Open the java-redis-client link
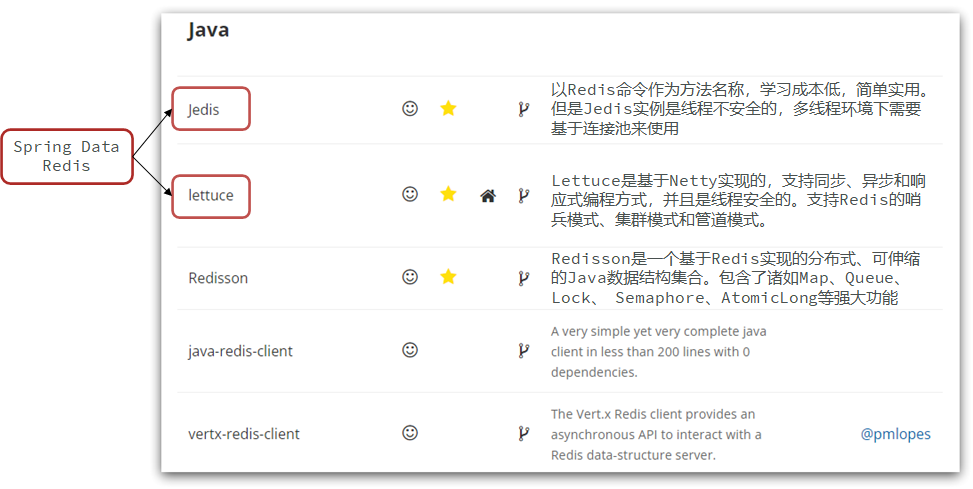Image resolution: width=973 pixels, height=489 pixels. [240, 351]
